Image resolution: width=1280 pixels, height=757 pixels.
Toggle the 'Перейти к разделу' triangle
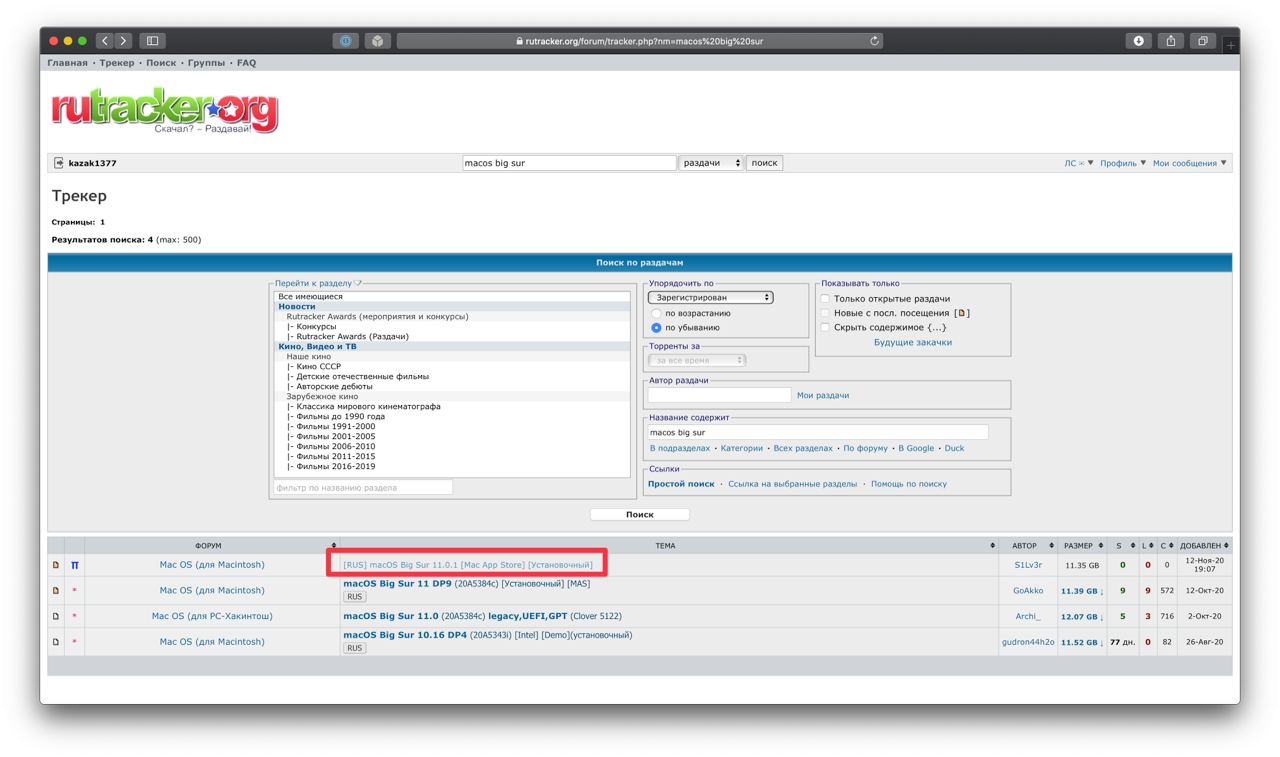point(358,283)
